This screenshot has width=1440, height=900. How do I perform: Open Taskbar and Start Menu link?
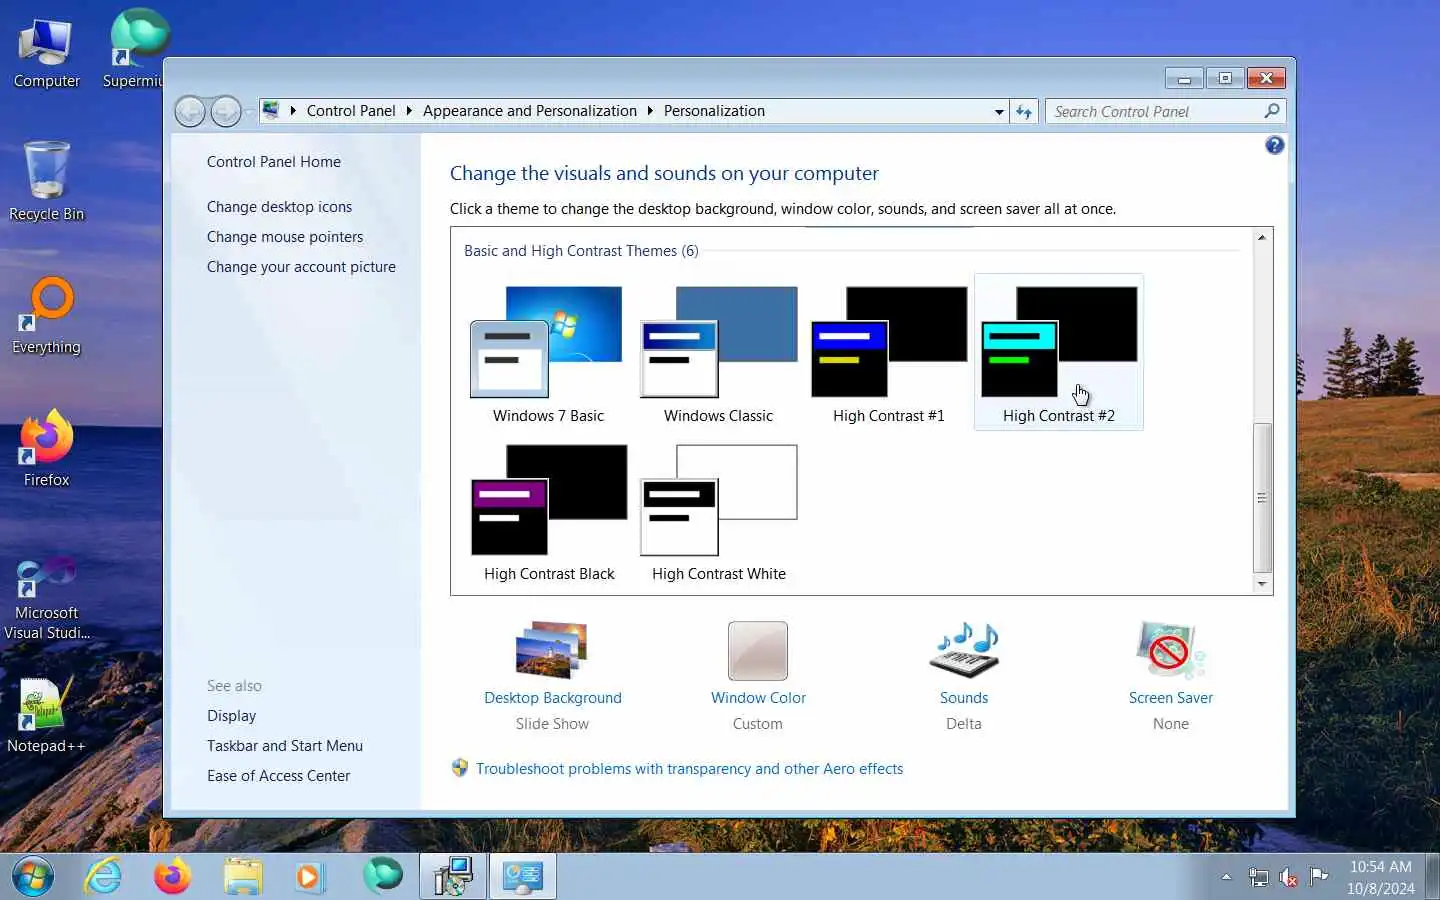coord(285,746)
